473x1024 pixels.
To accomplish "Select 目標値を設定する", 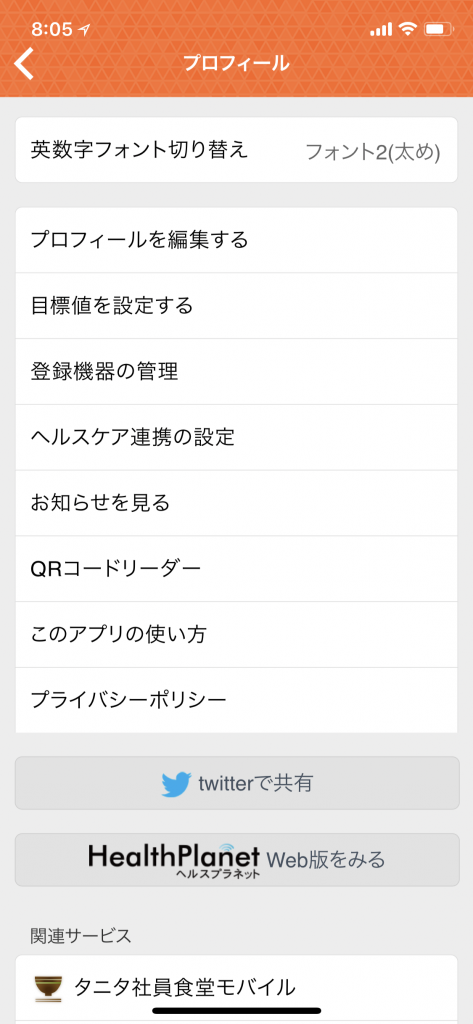I will [x=236, y=306].
